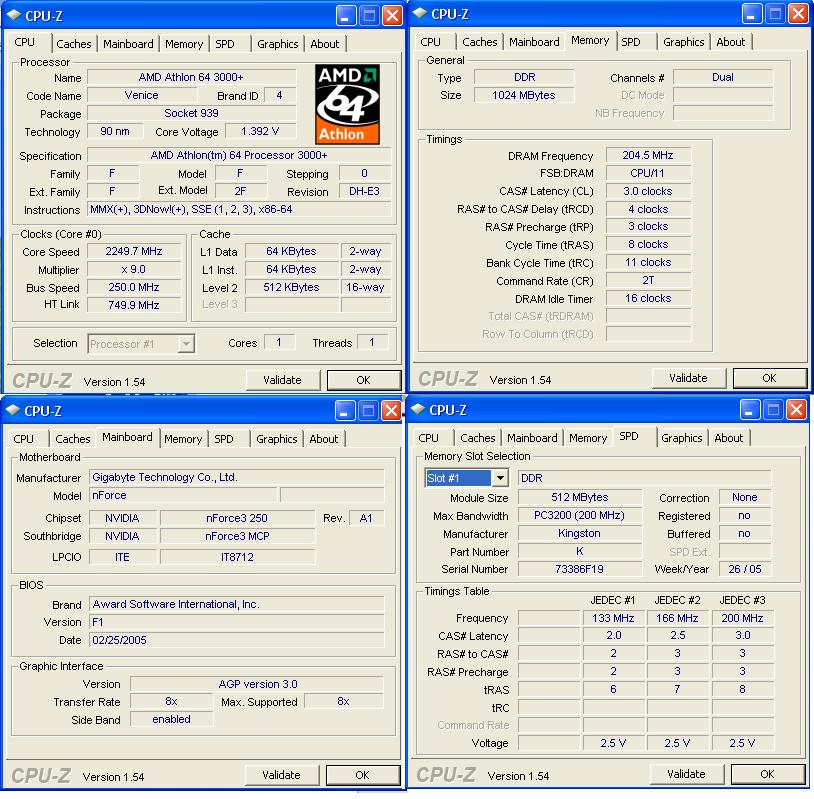Close the SPD tab window
The image size is (814, 799).
(796, 409)
